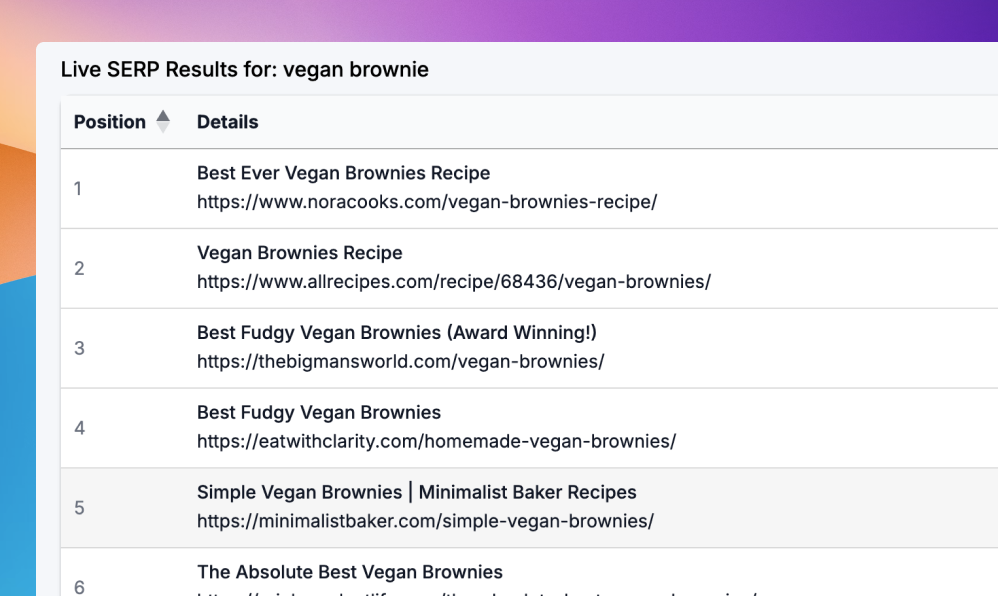Click The Absolute Best Vegan Brownies title
998x596 pixels.
[x=349, y=572]
